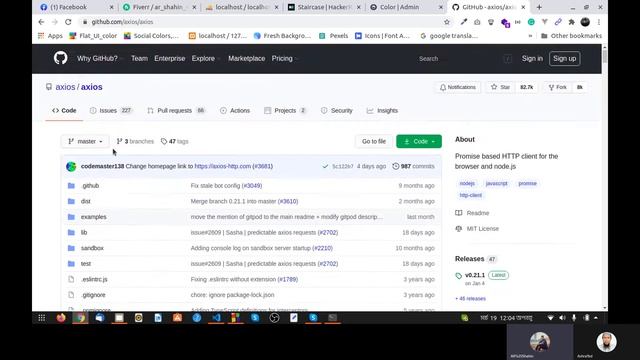
Task: Open the lib folder
Action: 84,232
